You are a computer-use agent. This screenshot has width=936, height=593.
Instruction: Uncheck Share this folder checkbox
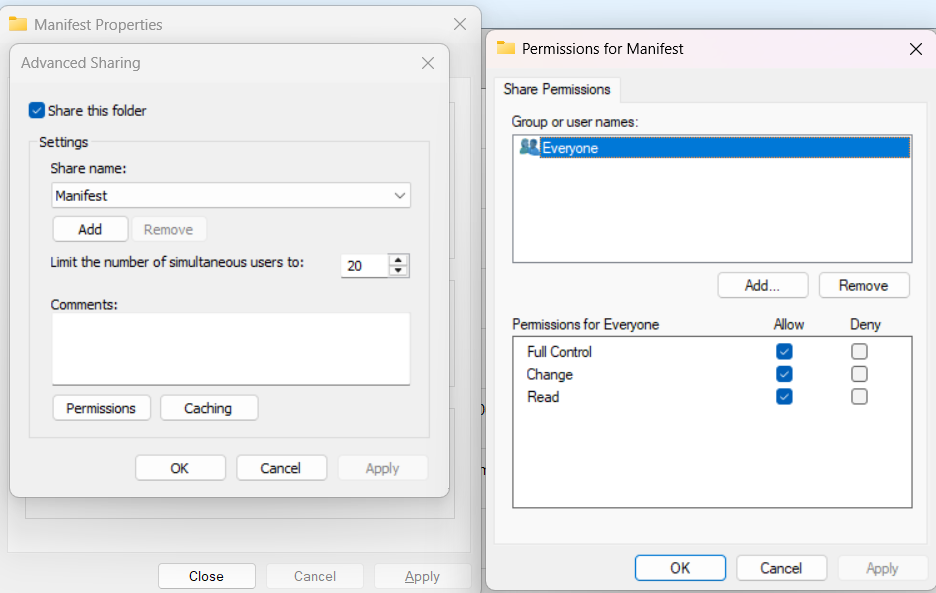click(37, 110)
